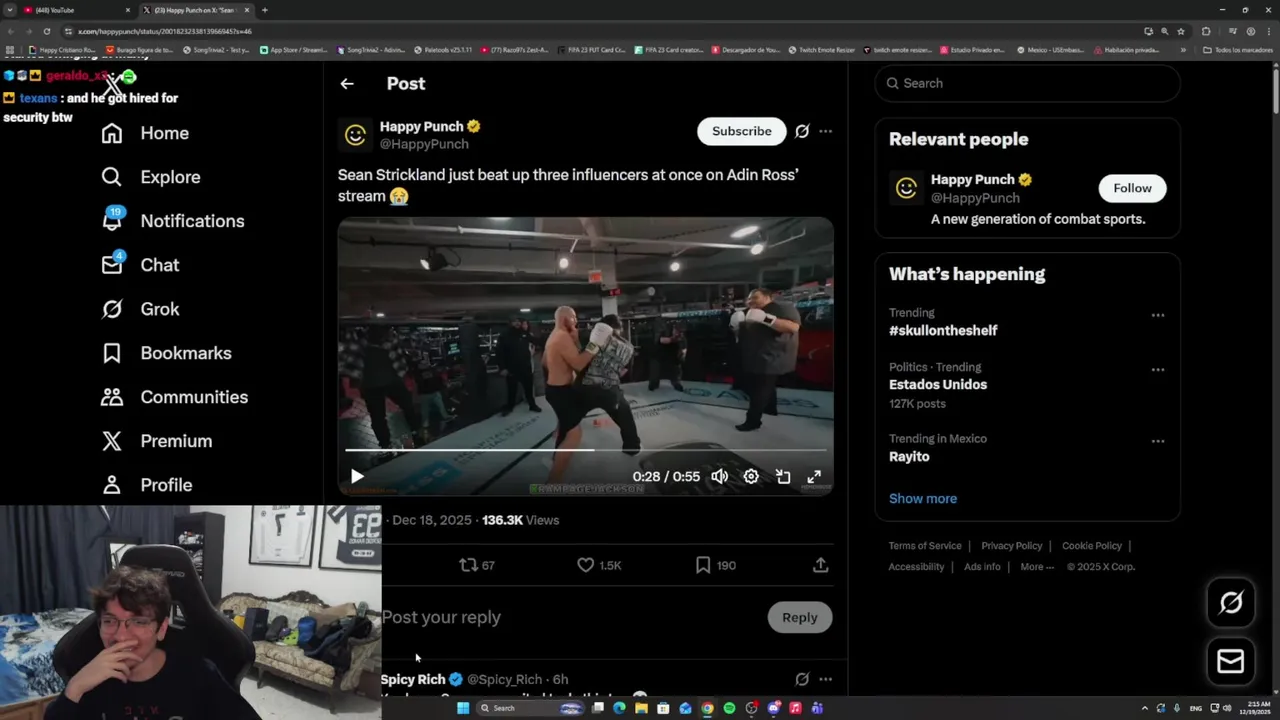The height and width of the screenshot is (720, 1280).
Task: Open Communities from the sidebar
Action: [x=174, y=397]
